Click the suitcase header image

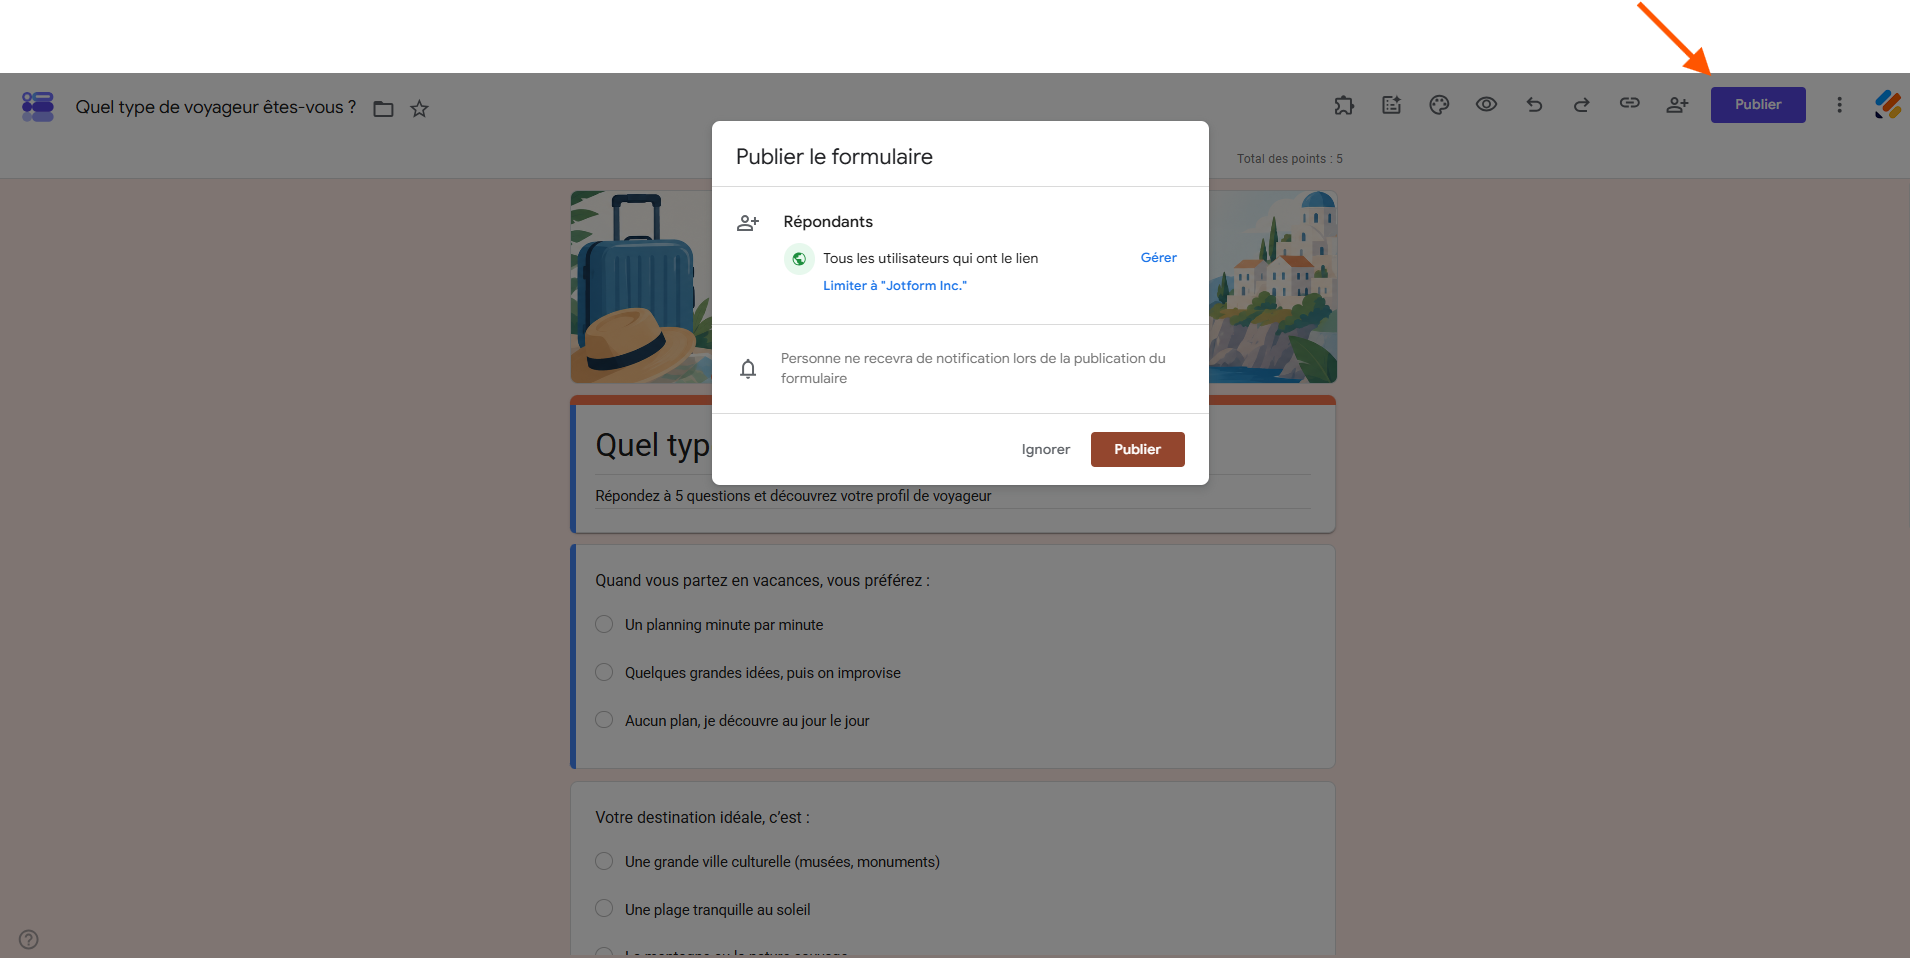tap(641, 287)
